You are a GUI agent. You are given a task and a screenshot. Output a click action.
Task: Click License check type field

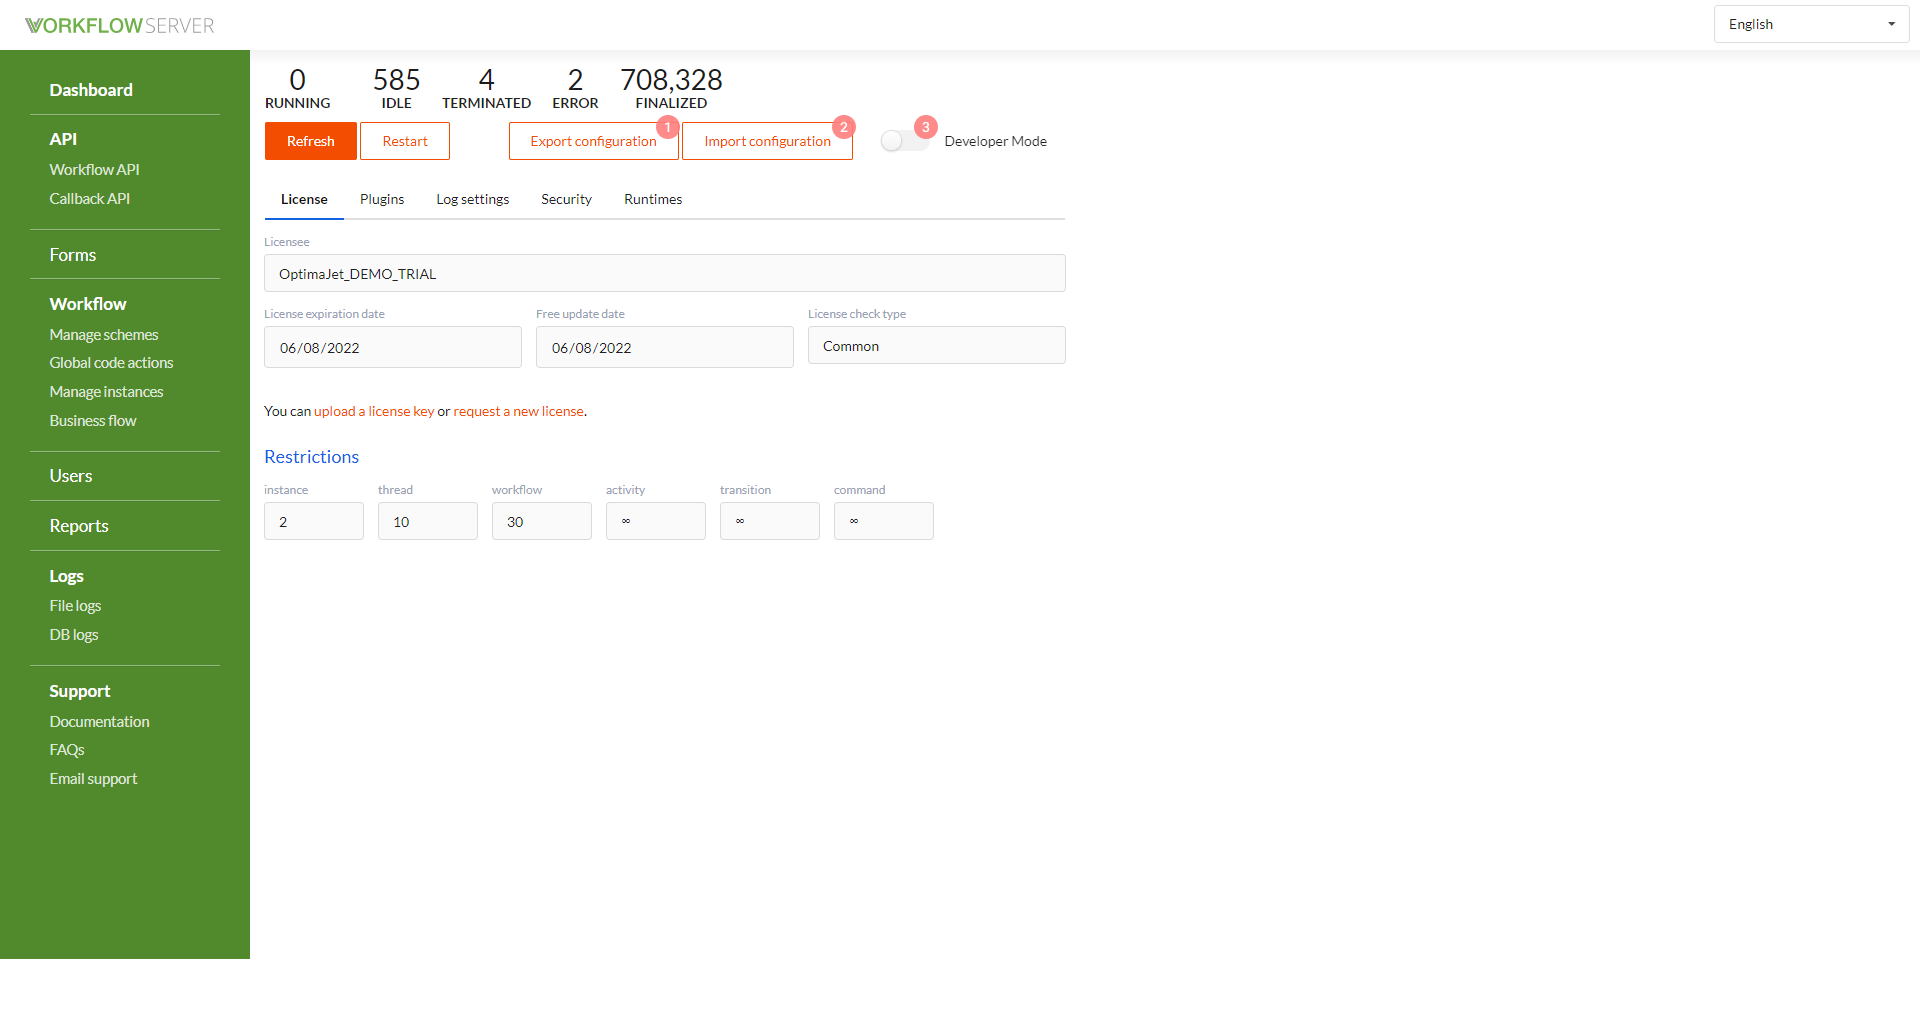tap(937, 345)
